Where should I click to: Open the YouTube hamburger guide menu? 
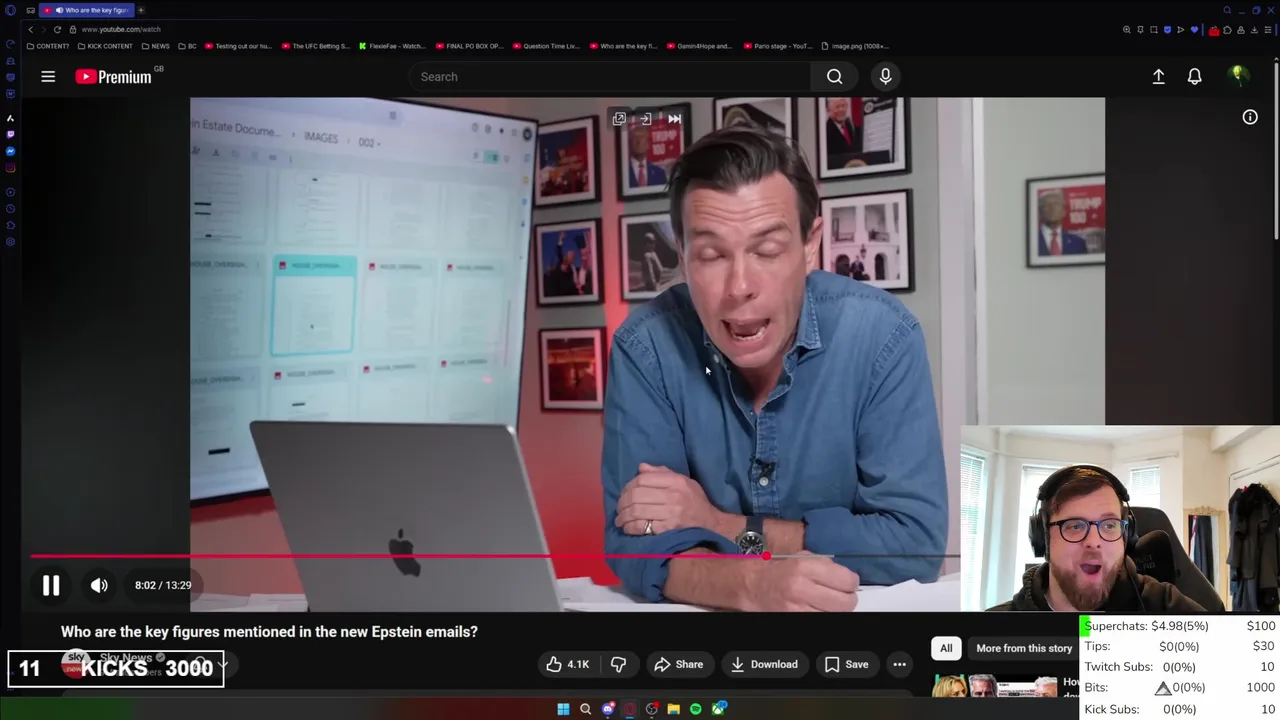(x=48, y=76)
